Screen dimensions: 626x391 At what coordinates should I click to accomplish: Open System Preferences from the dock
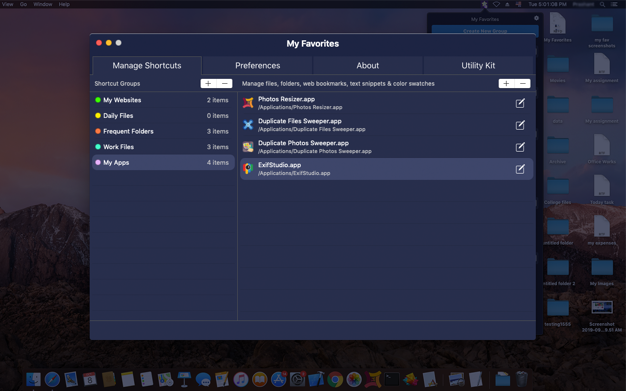click(297, 379)
